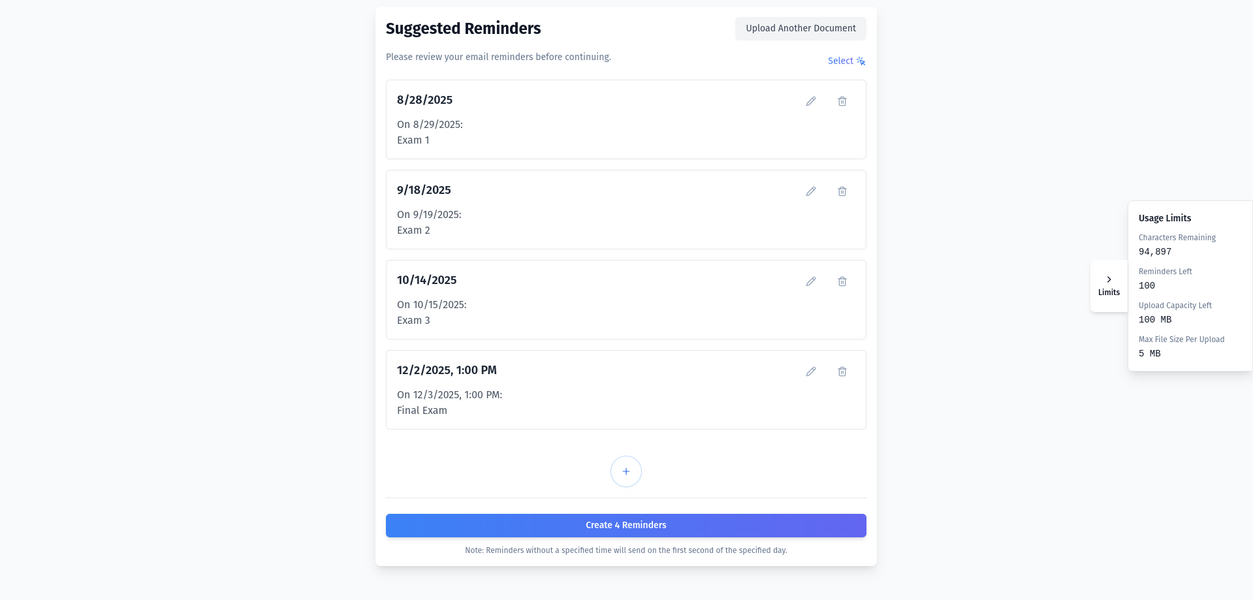Delete the 10/14/2025 Exam 3 reminder
The width and height of the screenshot is (1253, 600).
(842, 281)
